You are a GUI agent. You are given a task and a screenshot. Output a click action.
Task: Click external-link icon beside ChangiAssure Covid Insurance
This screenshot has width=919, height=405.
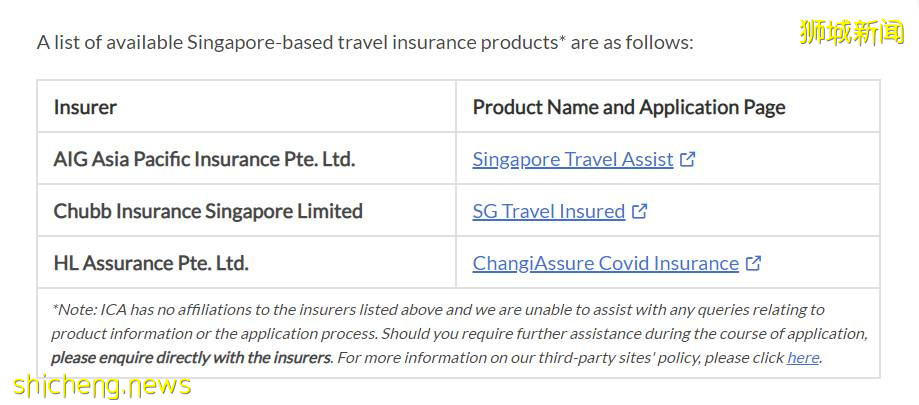[754, 263]
